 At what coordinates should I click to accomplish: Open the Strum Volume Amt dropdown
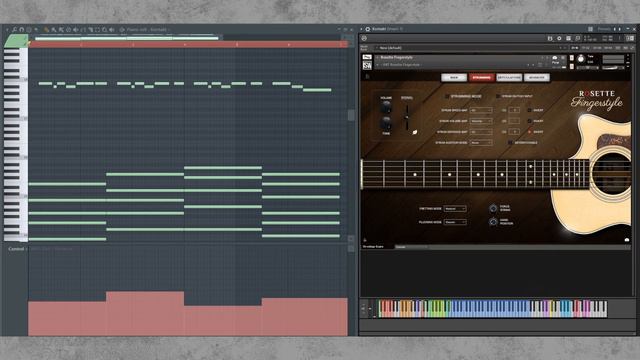[481, 121]
